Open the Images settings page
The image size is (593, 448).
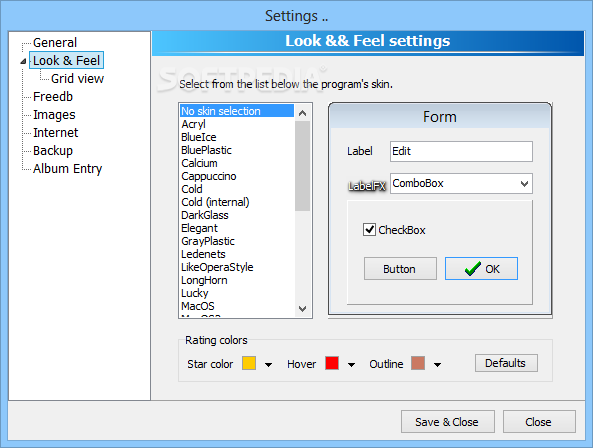54,115
